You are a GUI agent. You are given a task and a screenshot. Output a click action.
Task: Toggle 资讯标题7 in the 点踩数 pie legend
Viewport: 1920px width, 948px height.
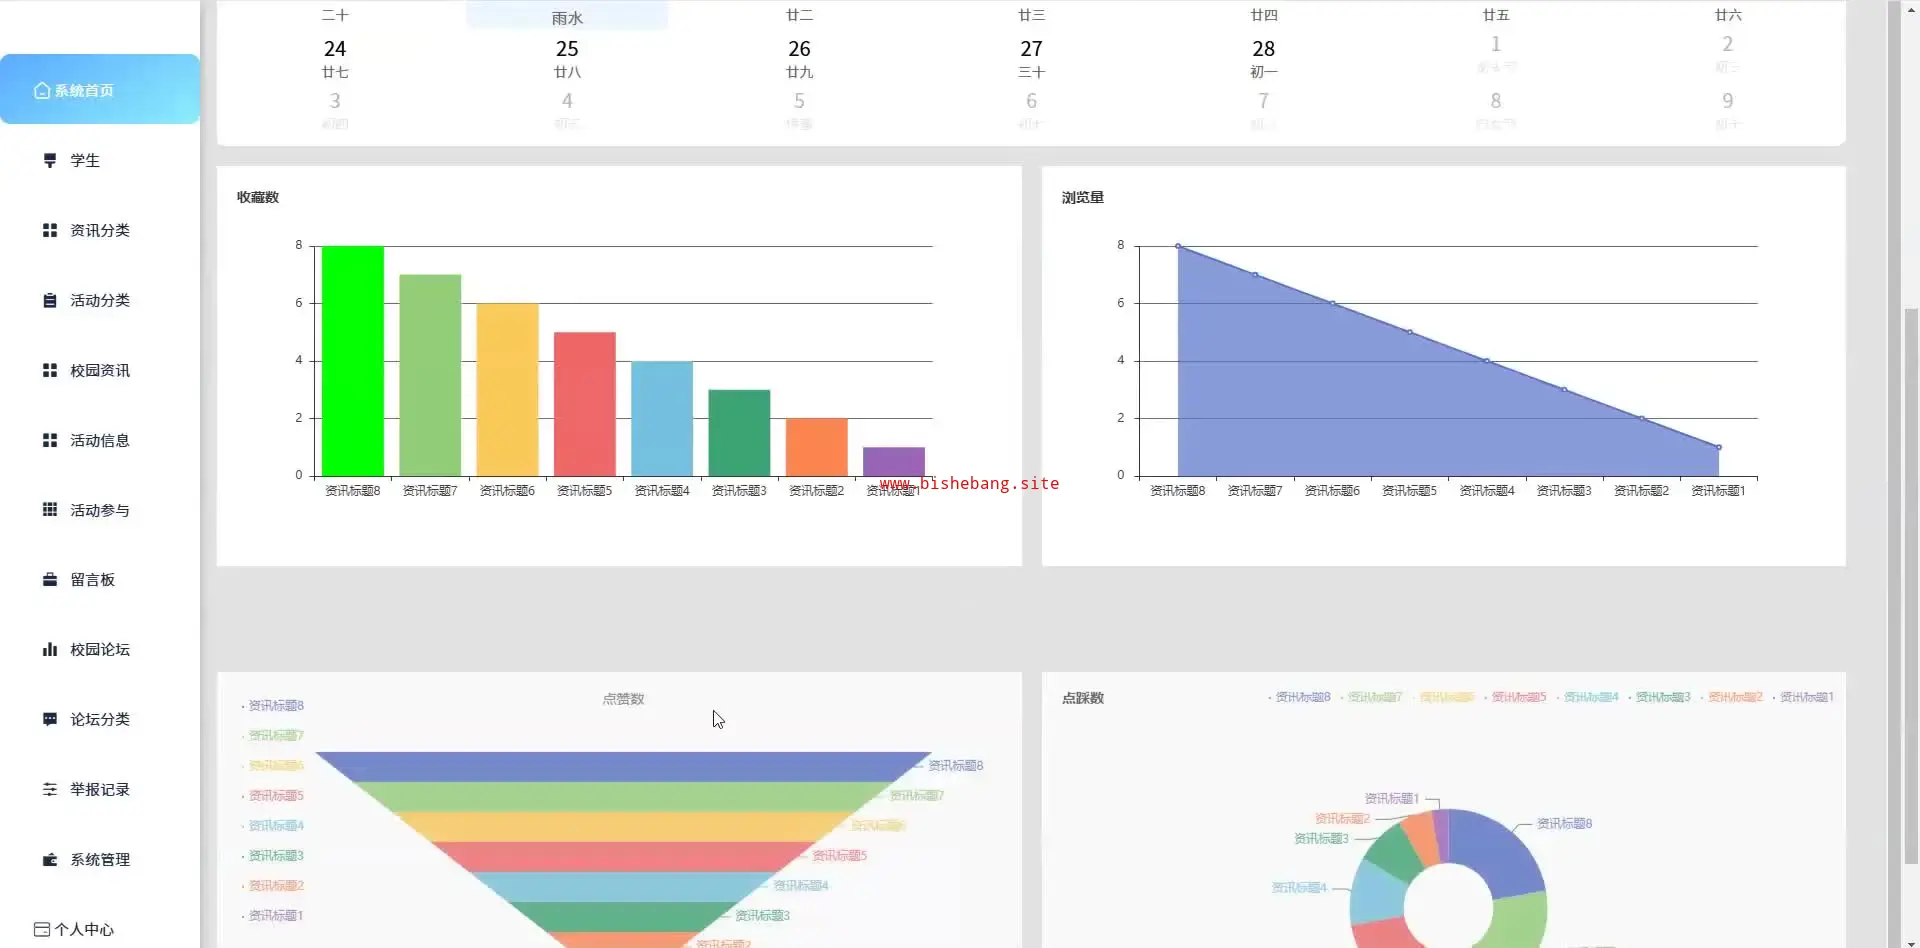pos(1372,697)
